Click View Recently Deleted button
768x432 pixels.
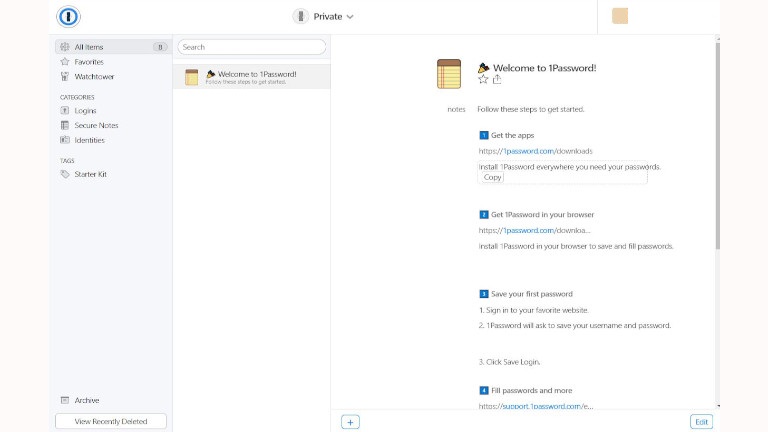(111, 421)
